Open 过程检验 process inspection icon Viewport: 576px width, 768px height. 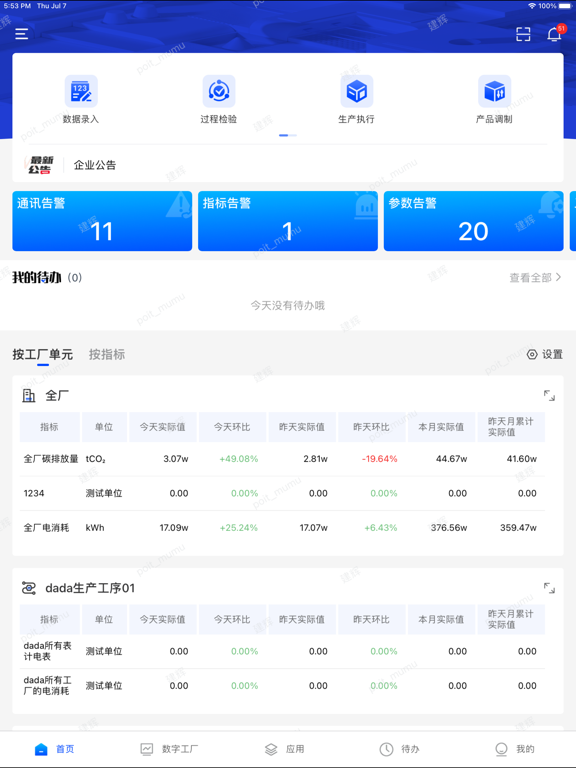pos(219,91)
